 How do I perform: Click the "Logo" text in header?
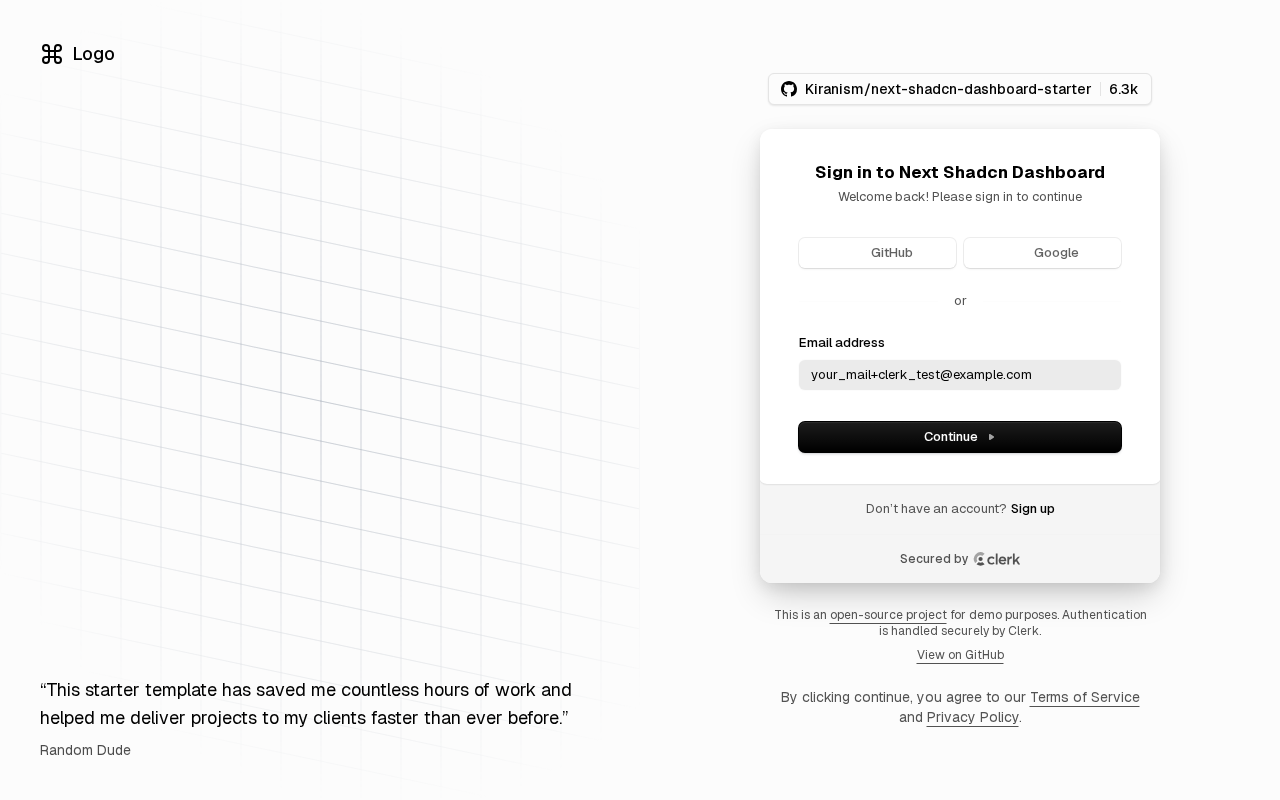[x=94, y=54]
